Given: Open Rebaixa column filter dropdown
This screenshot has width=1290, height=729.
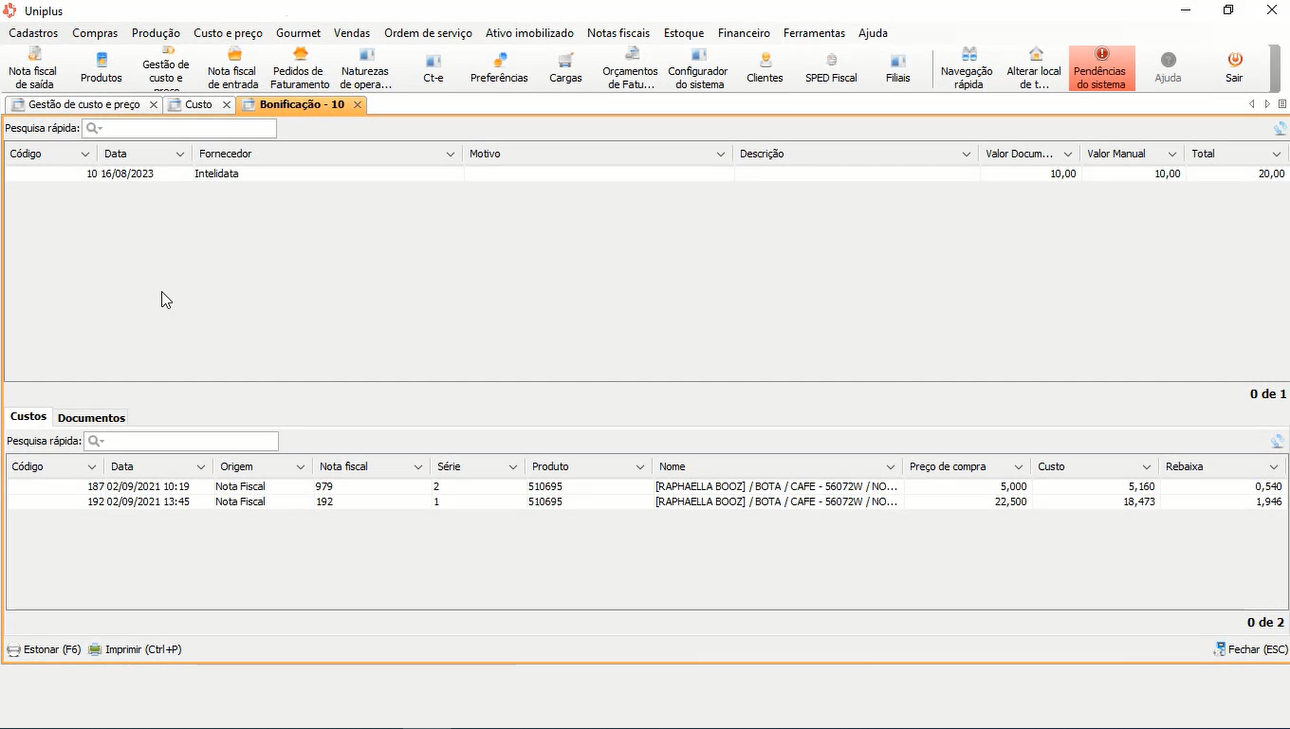Looking at the screenshot, I should pos(1274,467).
